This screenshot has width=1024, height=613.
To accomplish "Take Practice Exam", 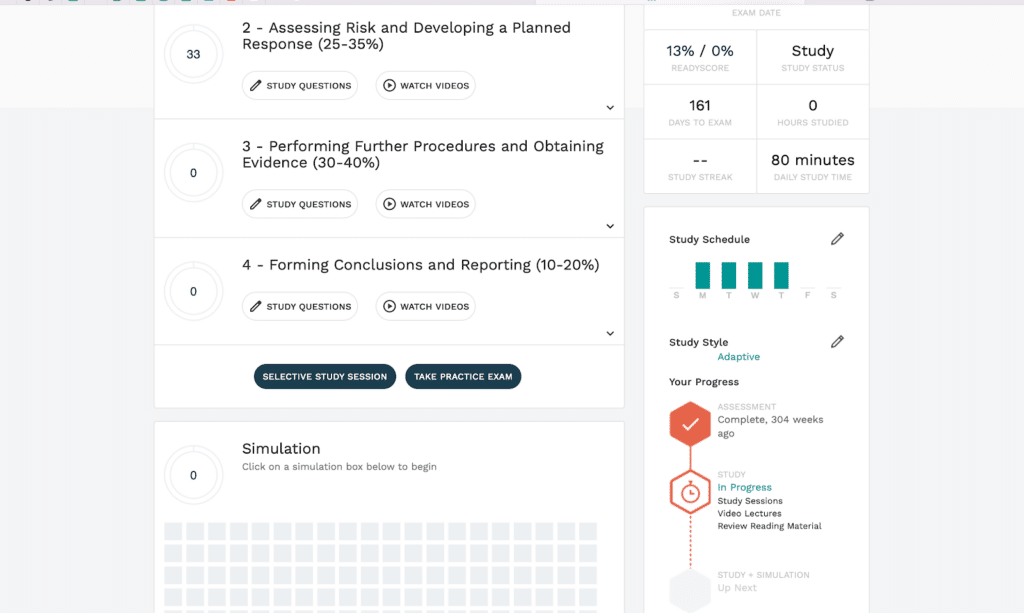I will pos(463,377).
